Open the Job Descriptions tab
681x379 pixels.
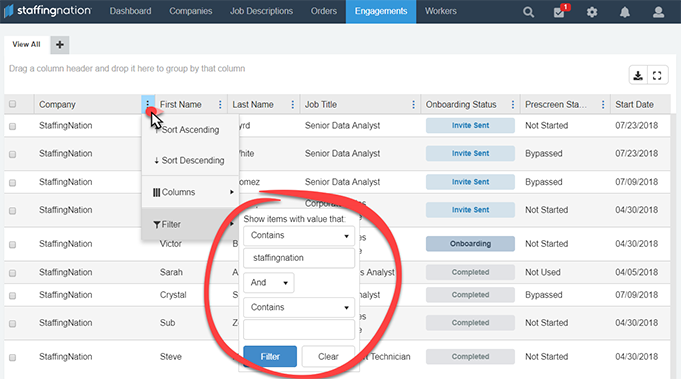click(261, 11)
